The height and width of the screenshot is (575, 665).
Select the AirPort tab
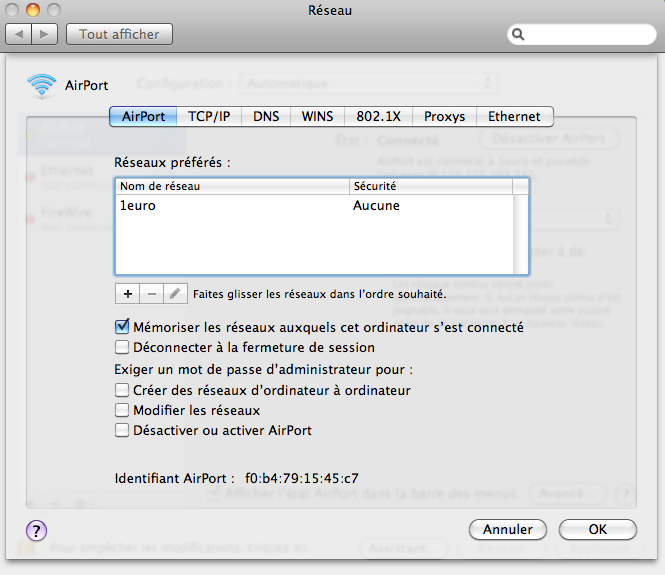coord(143,116)
